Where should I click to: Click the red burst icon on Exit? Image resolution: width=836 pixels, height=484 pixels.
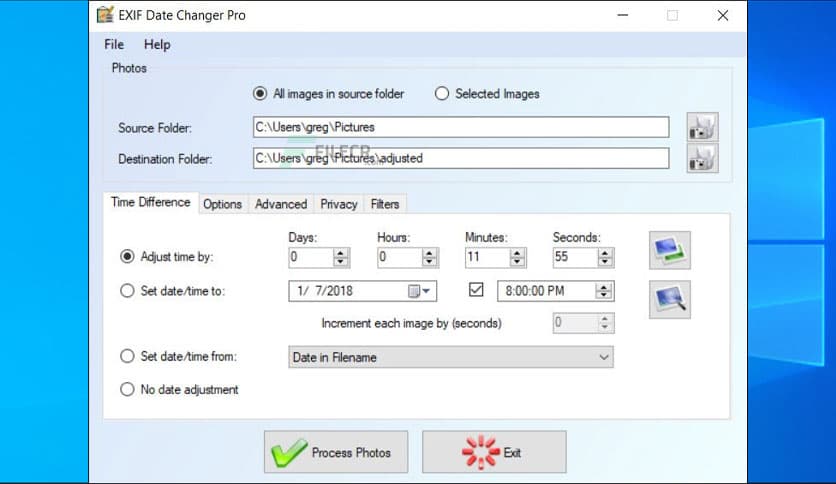[481, 452]
